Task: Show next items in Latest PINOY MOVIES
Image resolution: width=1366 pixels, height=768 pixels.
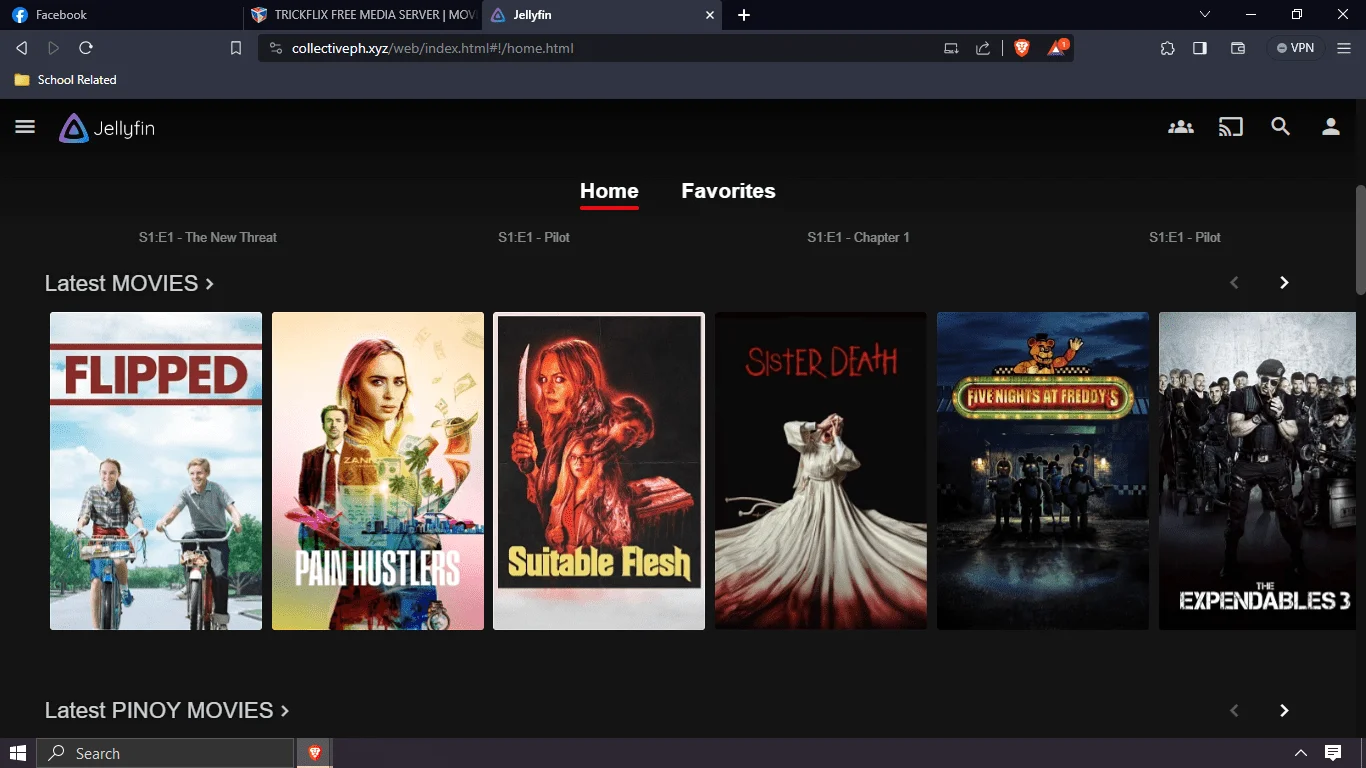Action: click(1284, 710)
